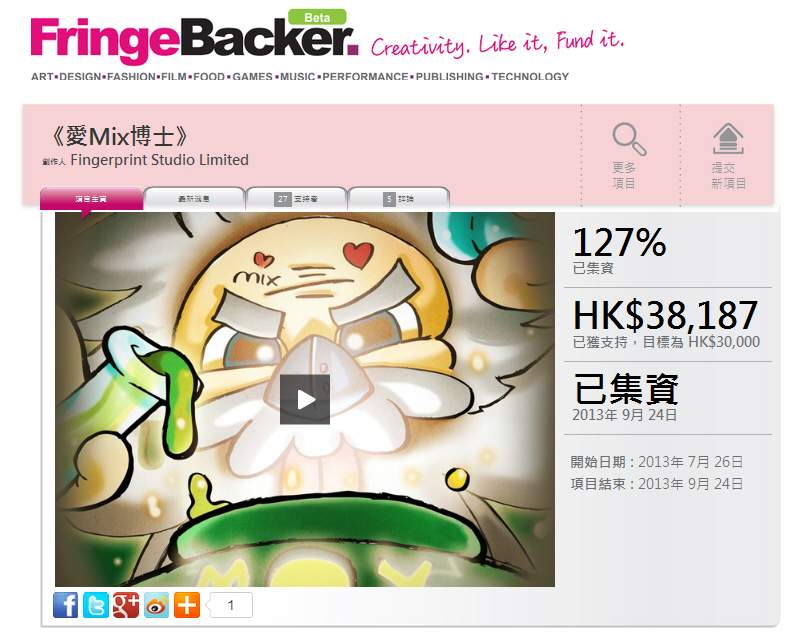Click the 127% funded figure
The height and width of the screenshot is (633, 804).
point(619,242)
